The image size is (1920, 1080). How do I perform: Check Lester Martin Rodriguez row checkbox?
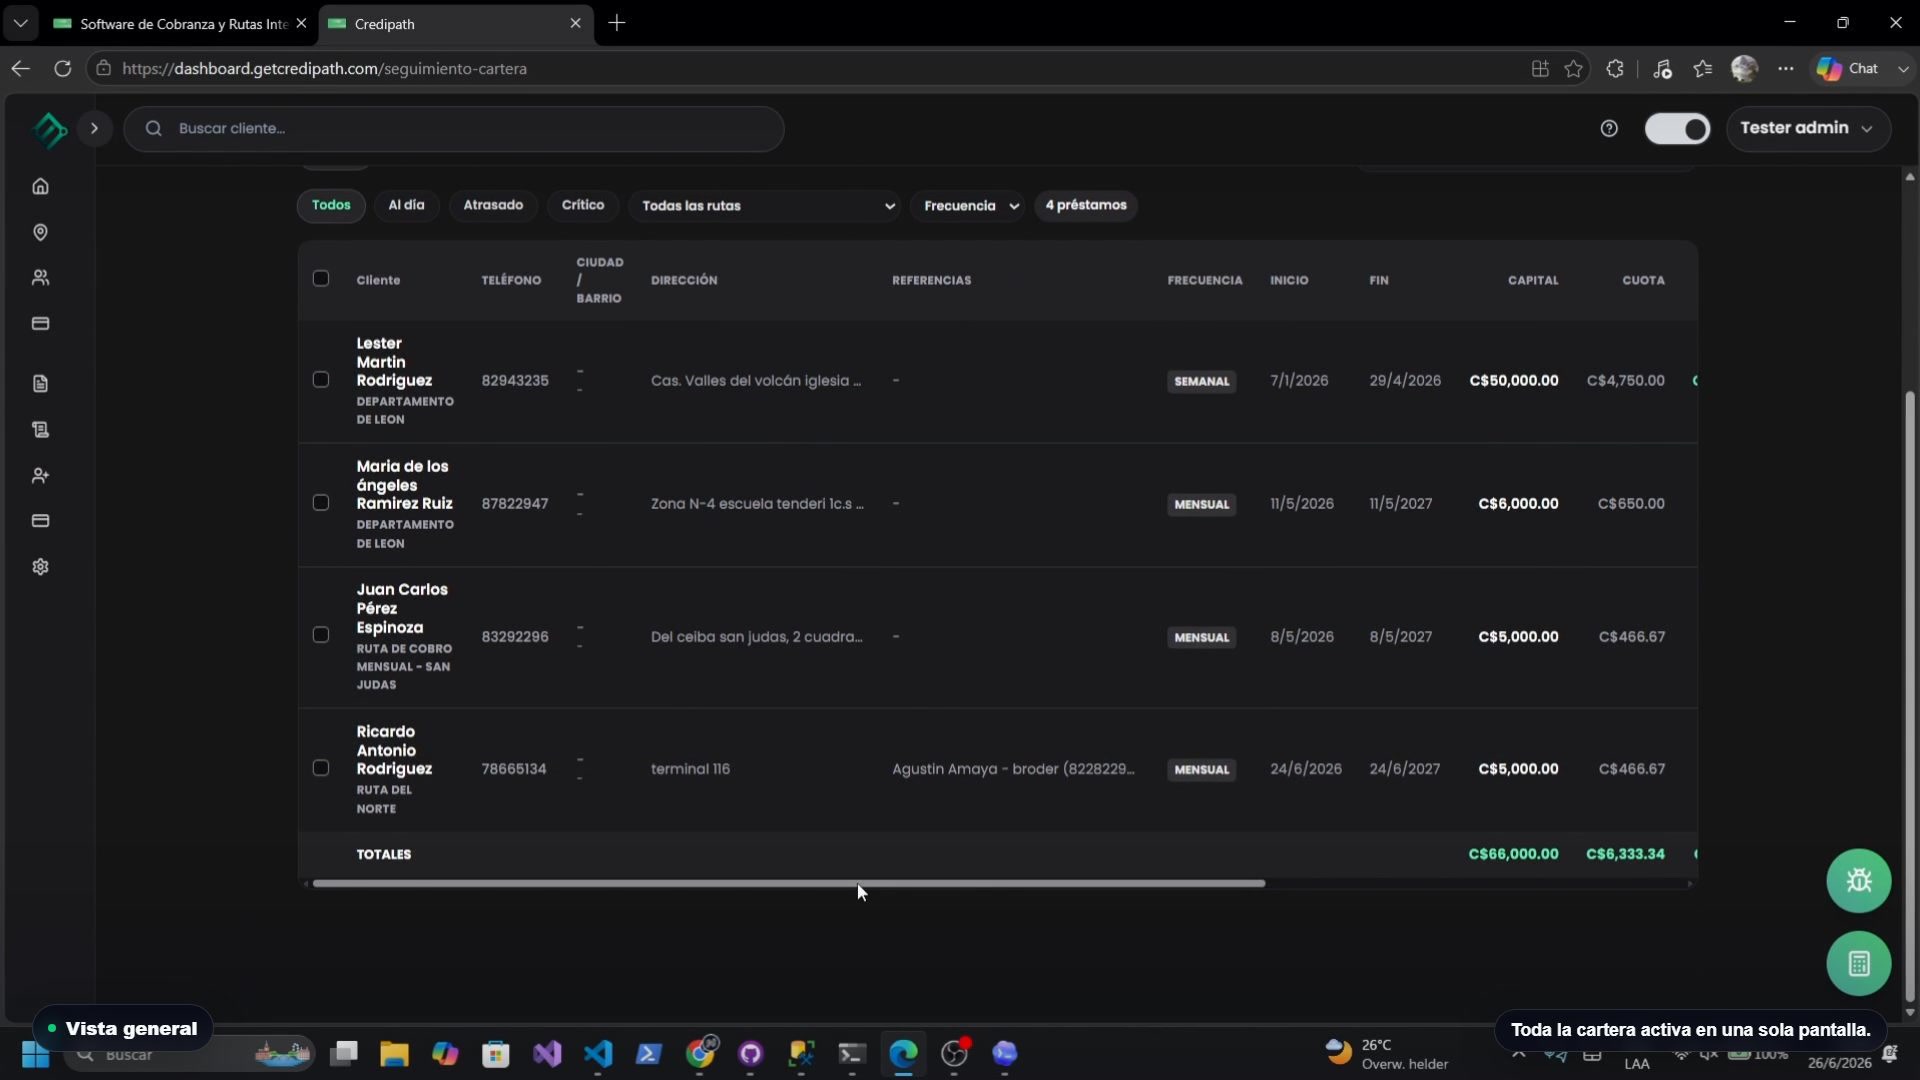[321, 380]
